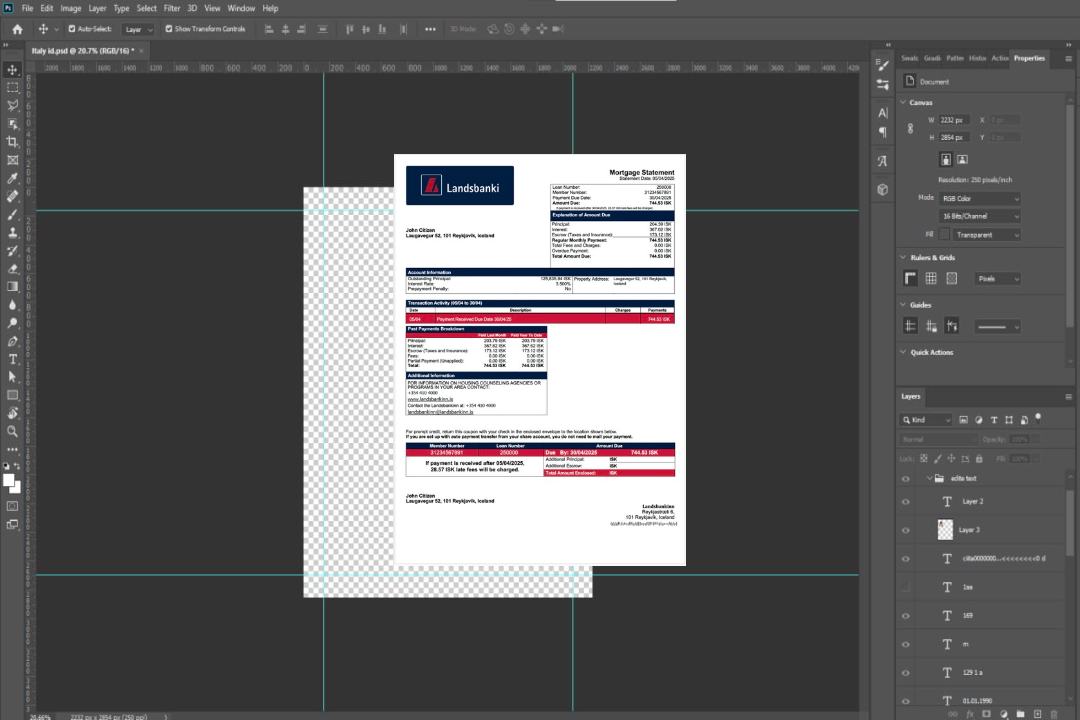This screenshot has height=720, width=1080.
Task: Select the Dodge tool
Action: 12,322
